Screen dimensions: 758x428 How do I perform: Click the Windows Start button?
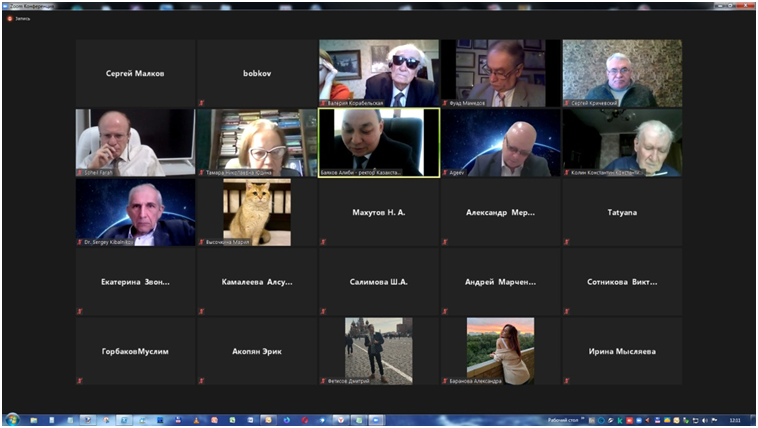coord(12,420)
